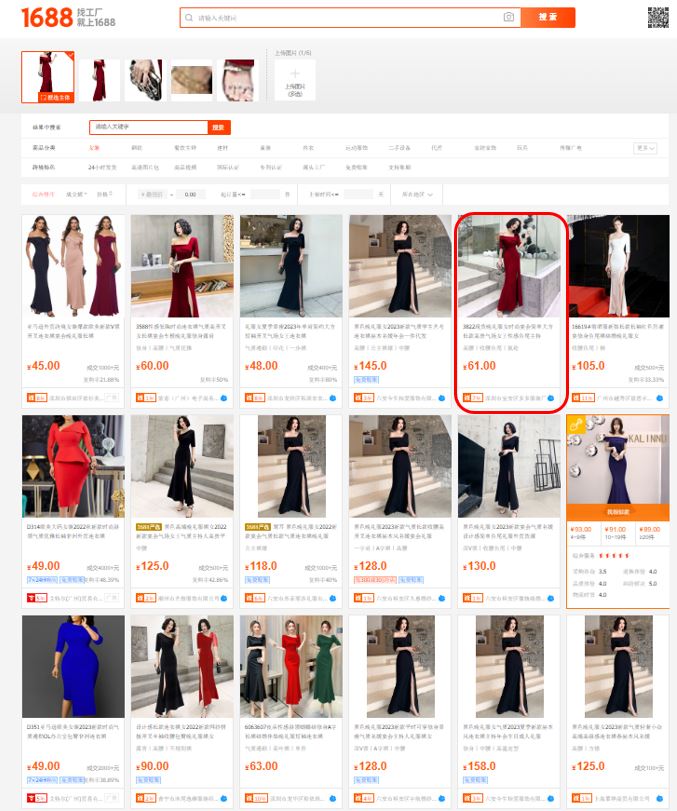Select the handbag crop thumbnail
Image resolution: width=677 pixels, height=811 pixels.
pos(145,80)
